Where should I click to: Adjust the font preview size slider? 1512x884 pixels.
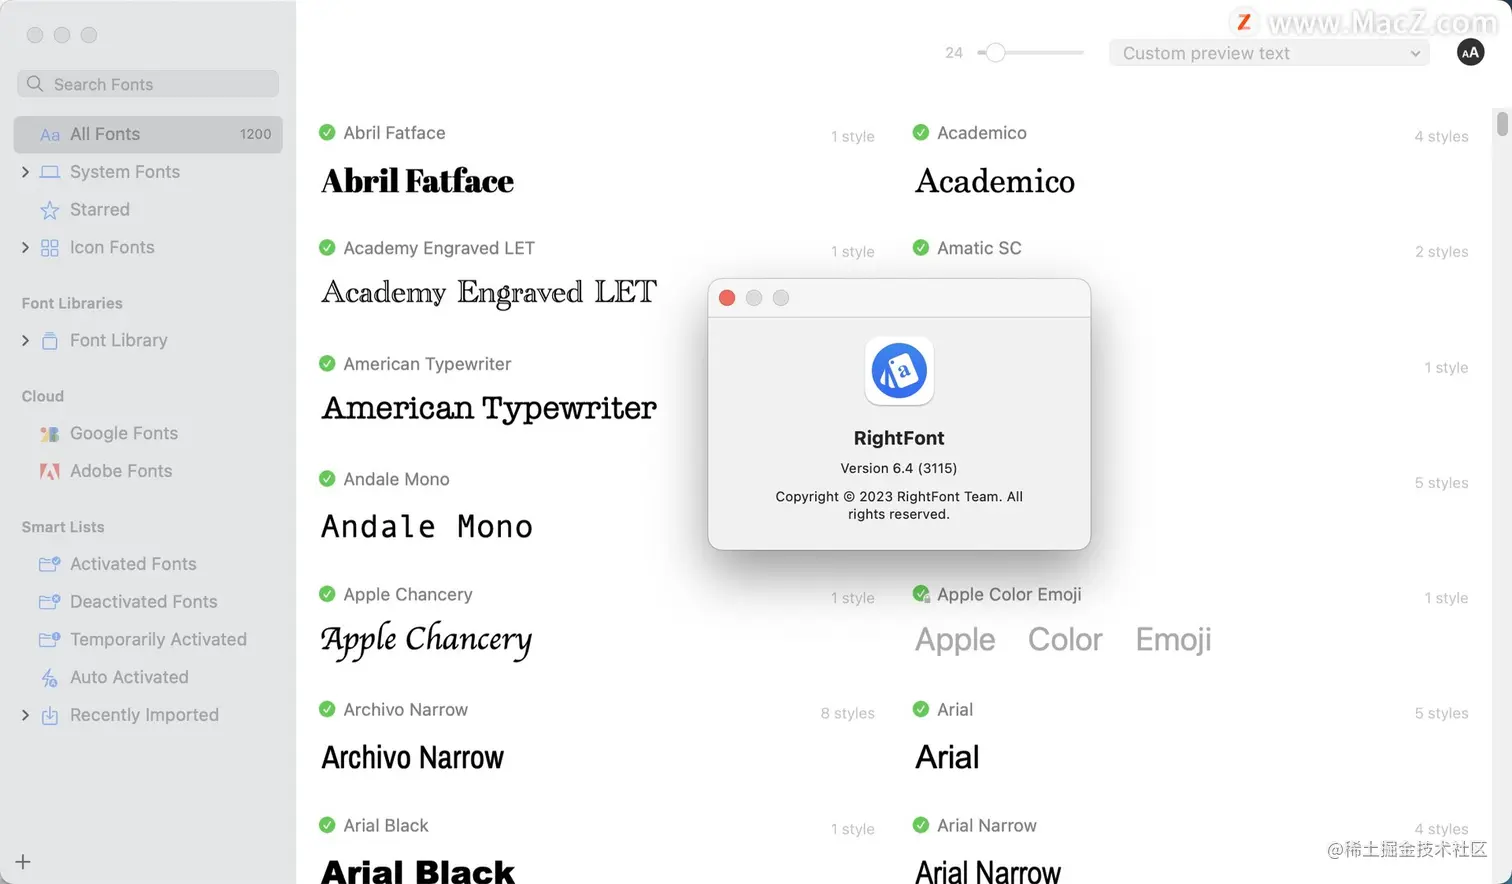(x=995, y=53)
